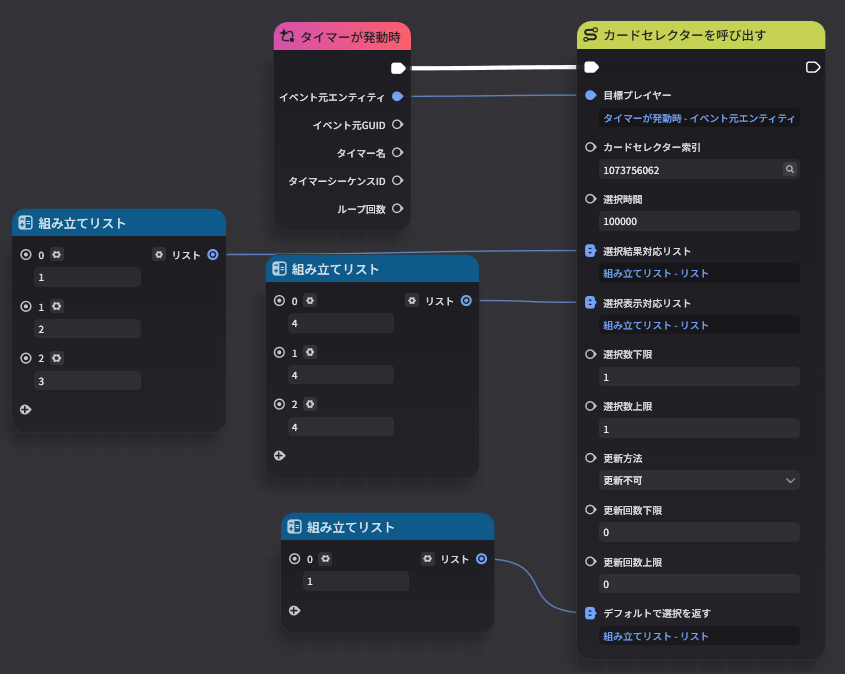845x674 pixels.
Task: Click the link field under デフォルトで選択を返す
Action: (x=699, y=636)
